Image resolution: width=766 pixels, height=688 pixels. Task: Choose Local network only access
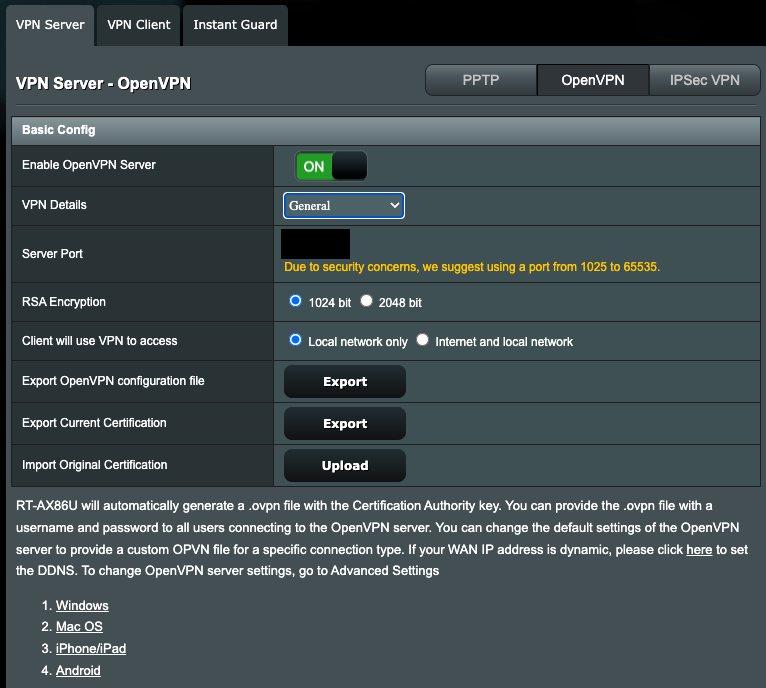(296, 340)
